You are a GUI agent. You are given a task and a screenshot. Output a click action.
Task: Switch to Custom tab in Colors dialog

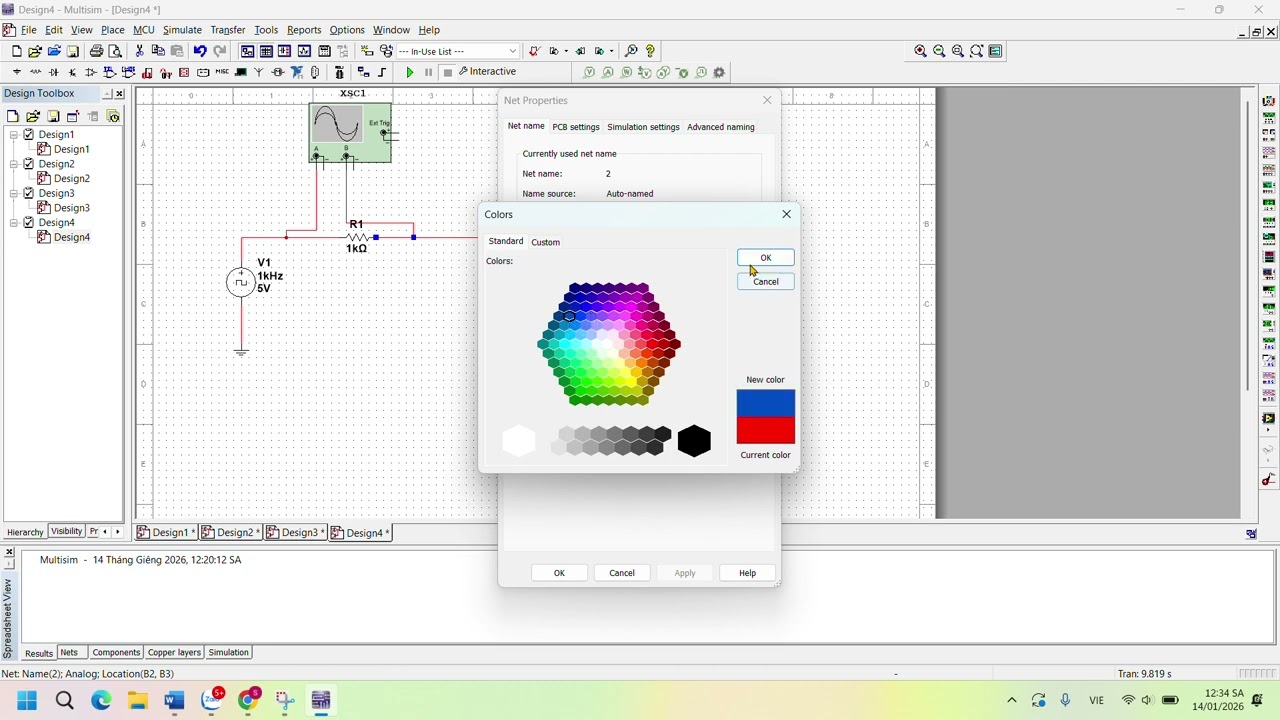pyautogui.click(x=545, y=242)
